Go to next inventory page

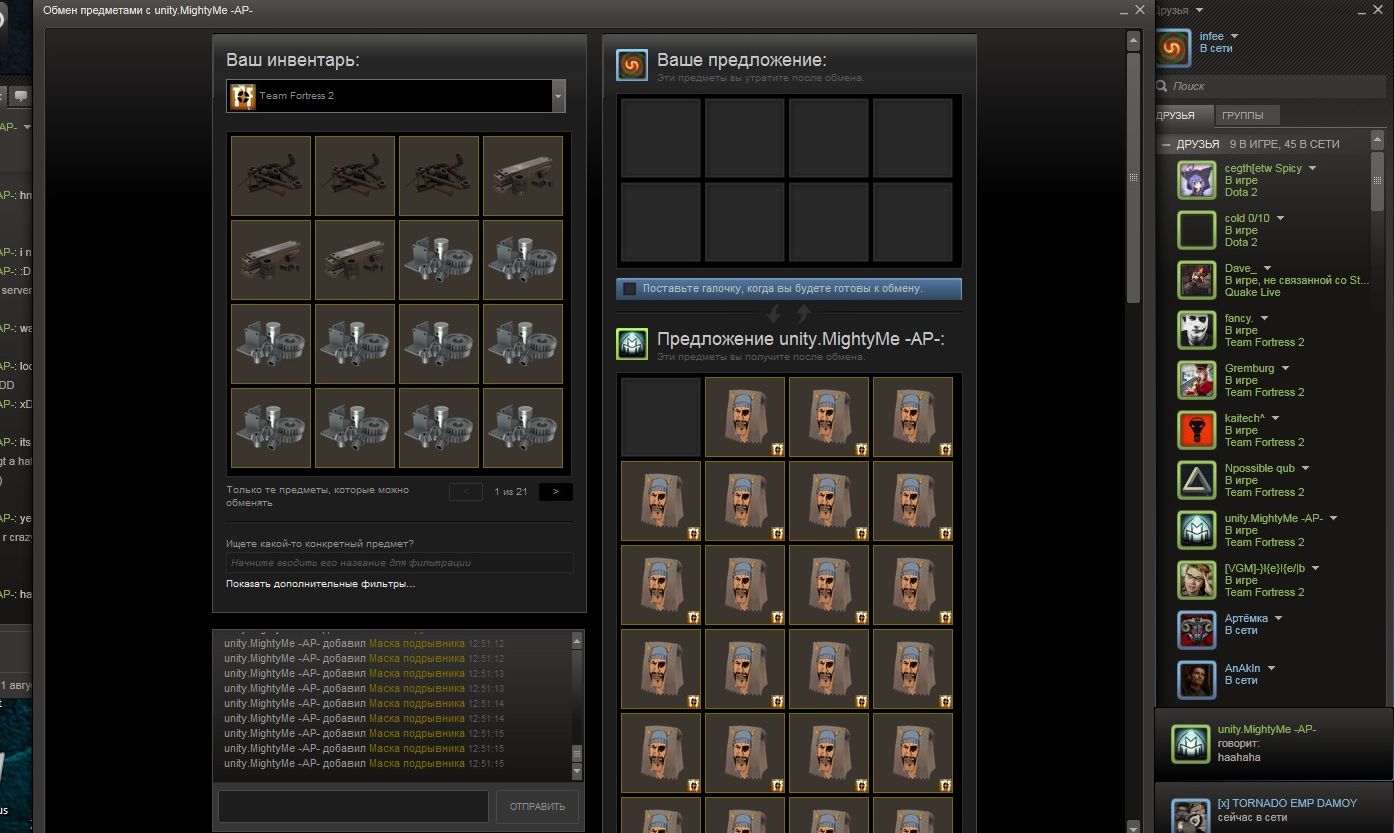(x=555, y=491)
